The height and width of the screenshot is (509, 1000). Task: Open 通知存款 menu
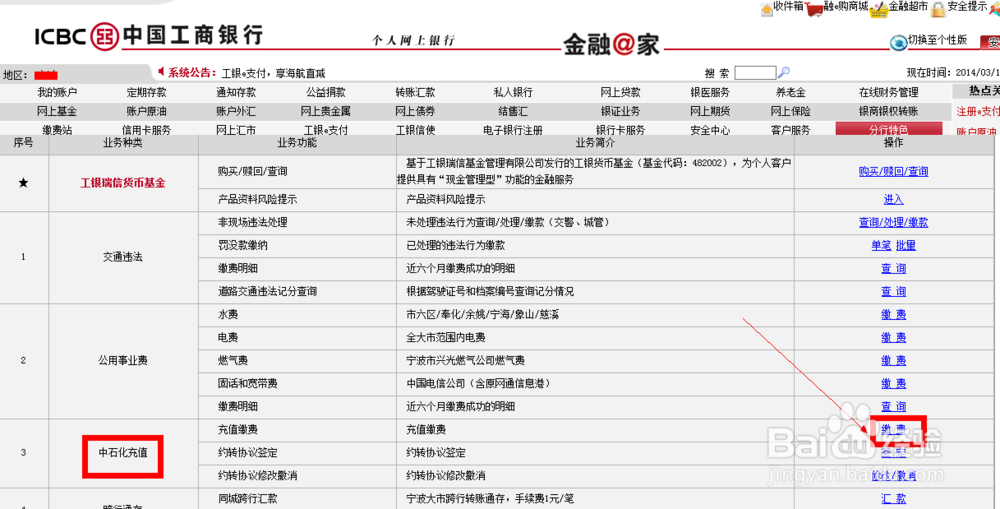tap(236, 92)
